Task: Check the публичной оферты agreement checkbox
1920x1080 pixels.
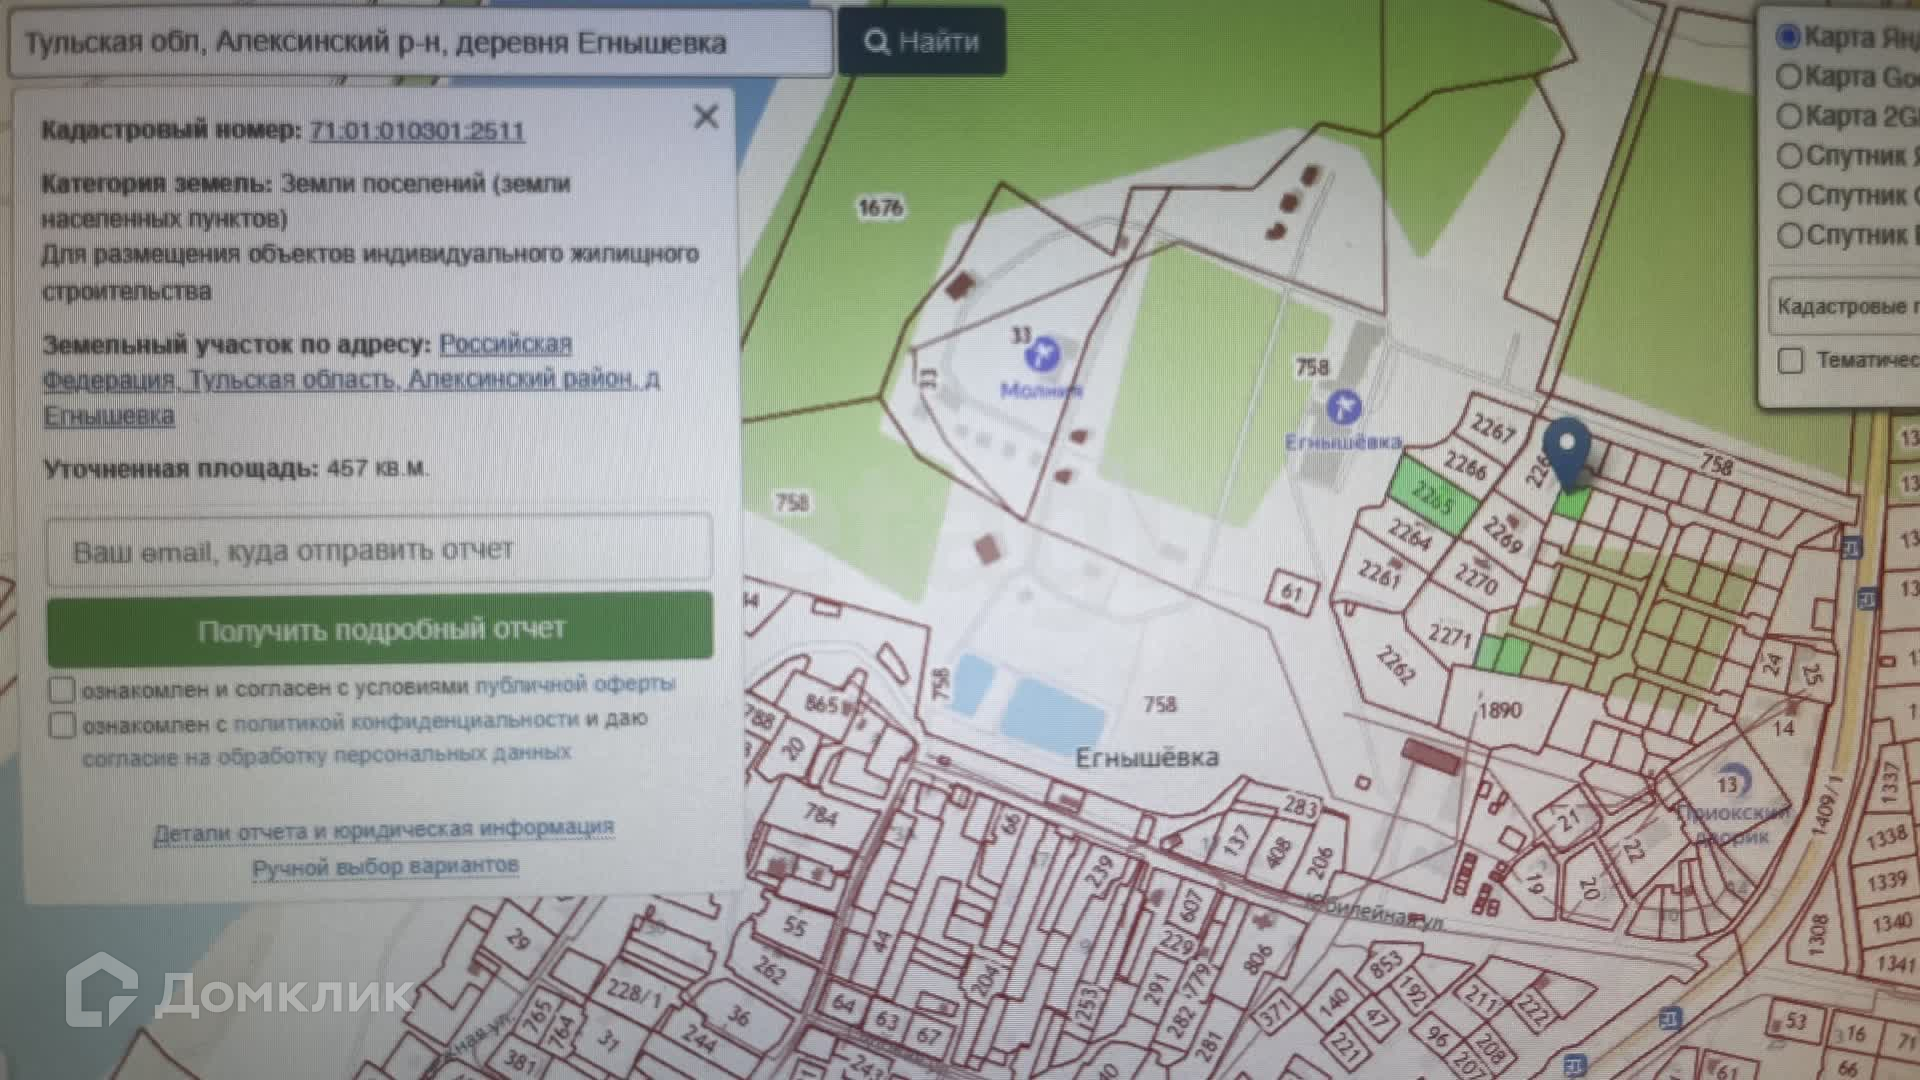Action: tap(62, 690)
